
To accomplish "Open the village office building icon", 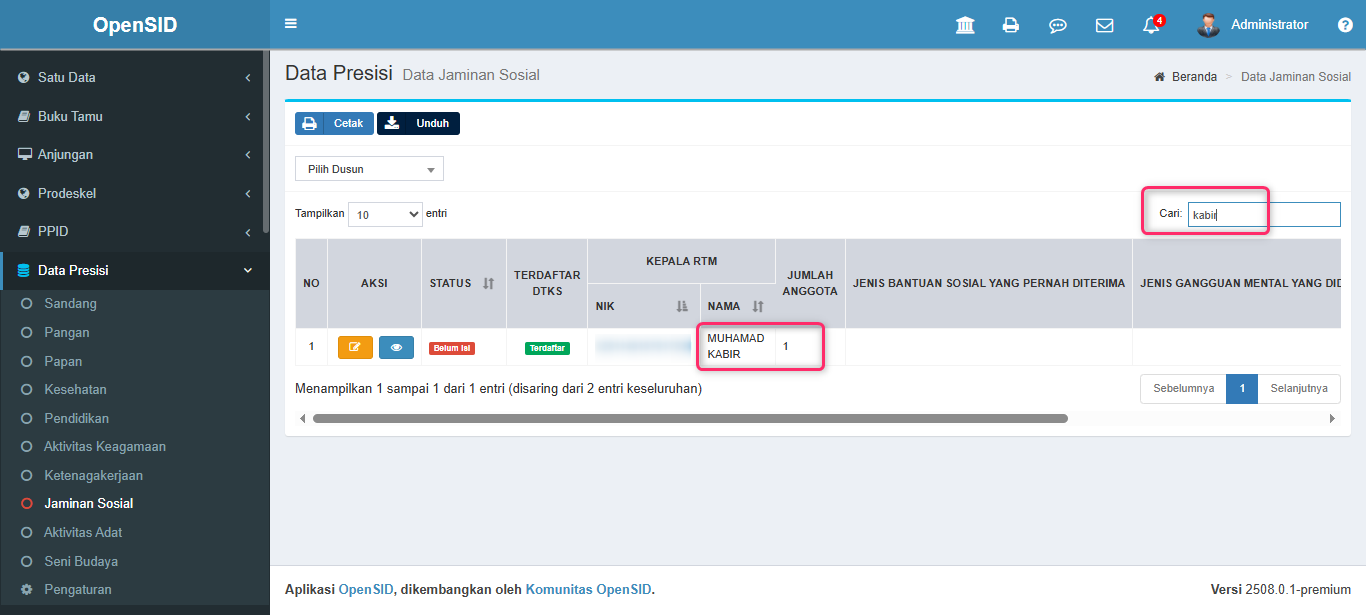I will [x=965, y=25].
